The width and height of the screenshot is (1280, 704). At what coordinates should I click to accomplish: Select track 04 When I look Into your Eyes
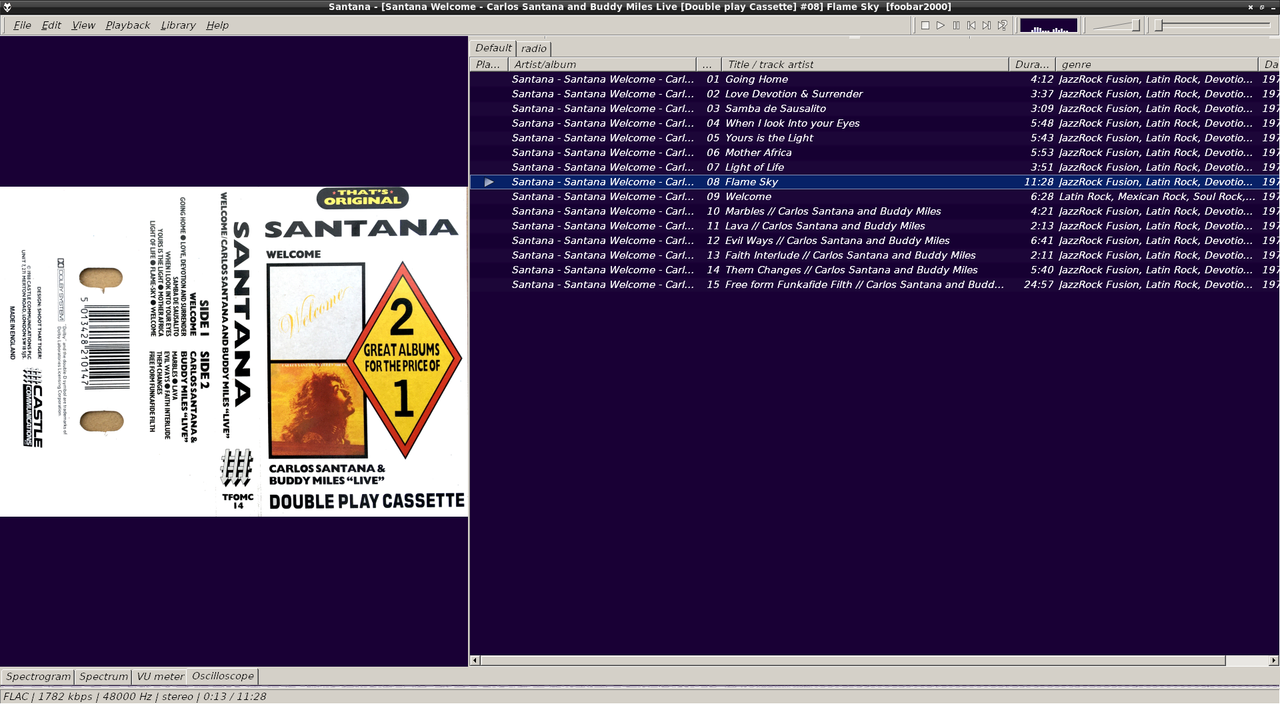pos(874,123)
